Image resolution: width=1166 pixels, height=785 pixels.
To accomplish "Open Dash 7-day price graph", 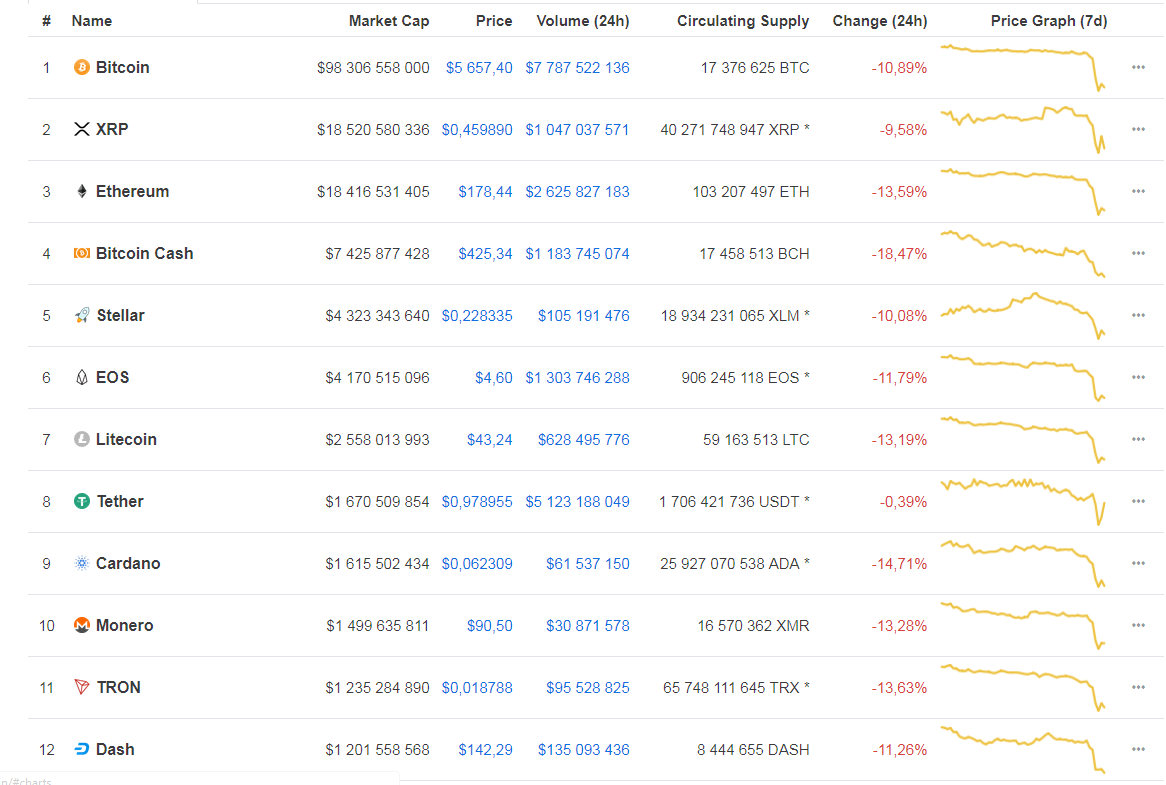I will tap(1023, 749).
